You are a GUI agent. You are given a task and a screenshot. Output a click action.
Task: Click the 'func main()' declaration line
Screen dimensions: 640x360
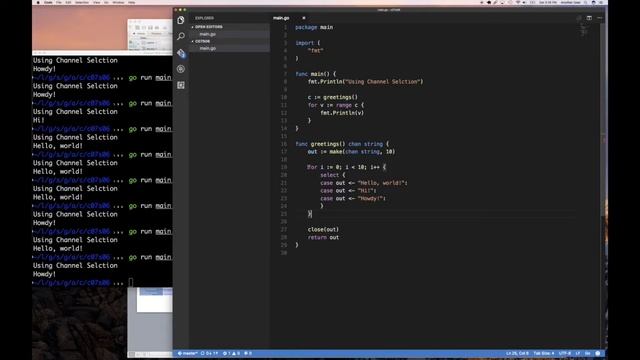(316, 74)
